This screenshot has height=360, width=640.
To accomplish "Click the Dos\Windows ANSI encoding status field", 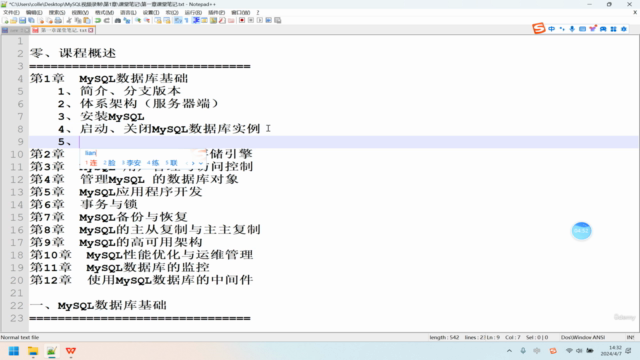I will 582,338.
